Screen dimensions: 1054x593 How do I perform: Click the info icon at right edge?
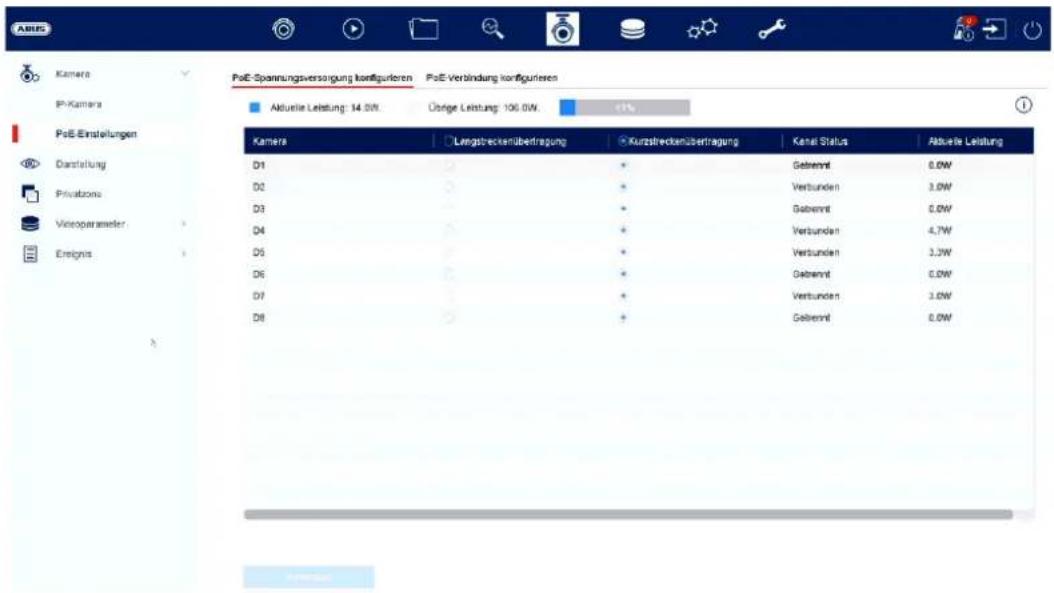coord(1023,105)
